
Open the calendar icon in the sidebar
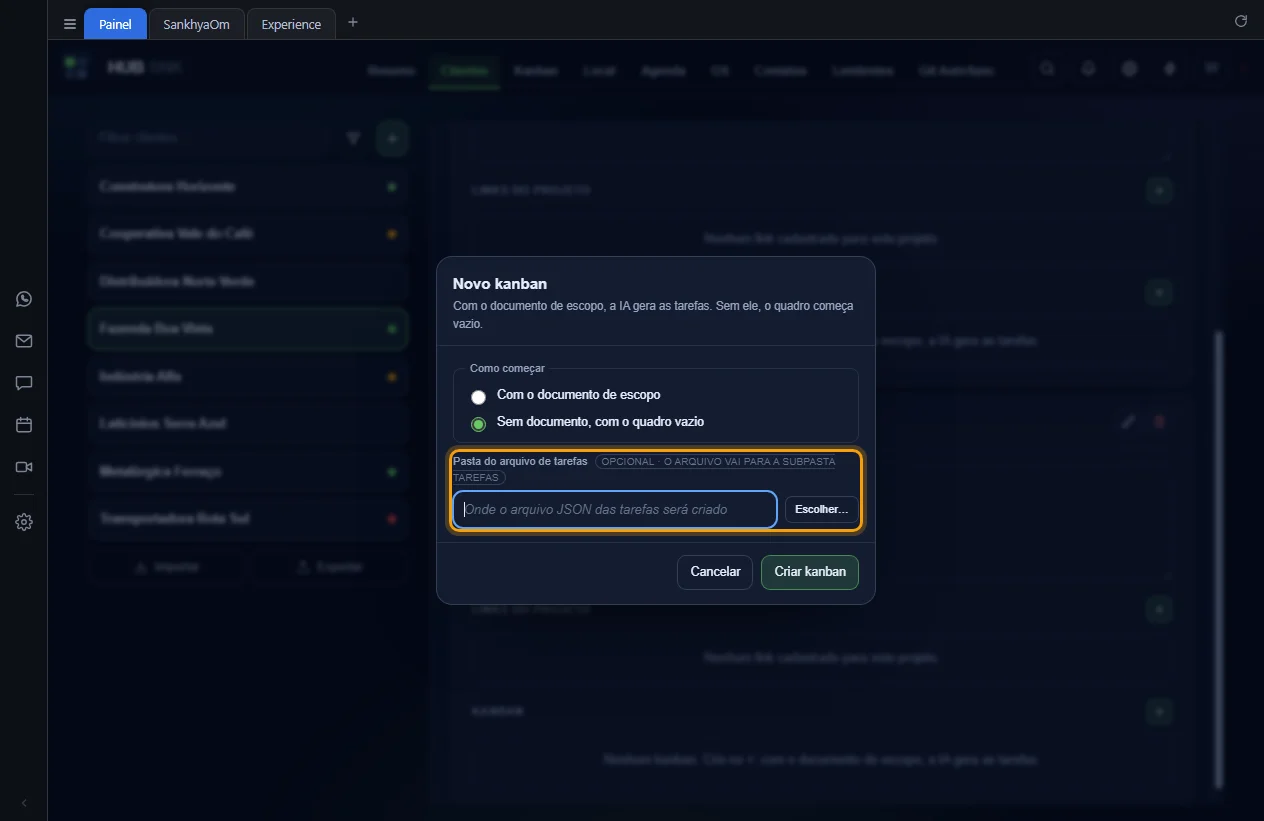click(x=24, y=425)
